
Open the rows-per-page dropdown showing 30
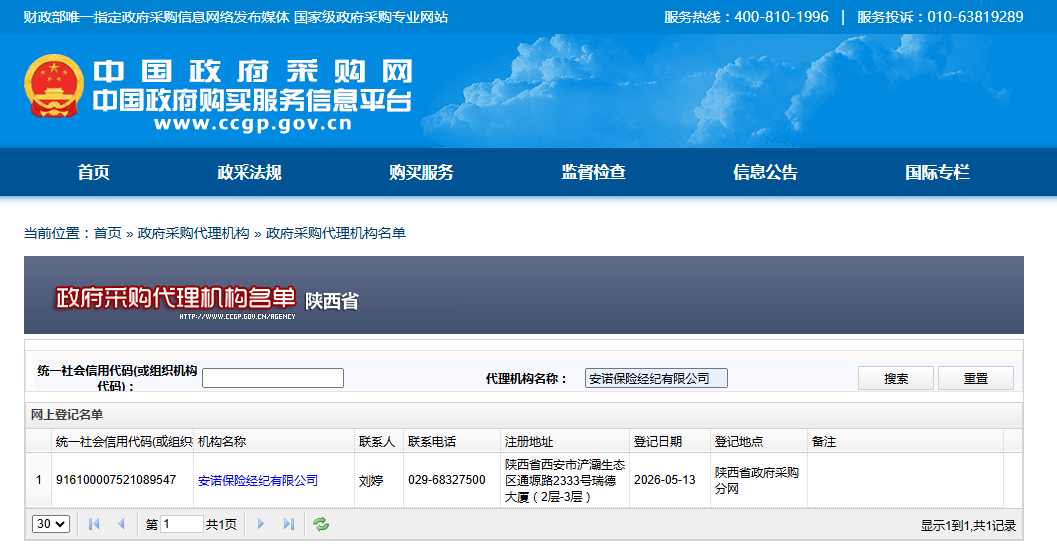coord(51,524)
